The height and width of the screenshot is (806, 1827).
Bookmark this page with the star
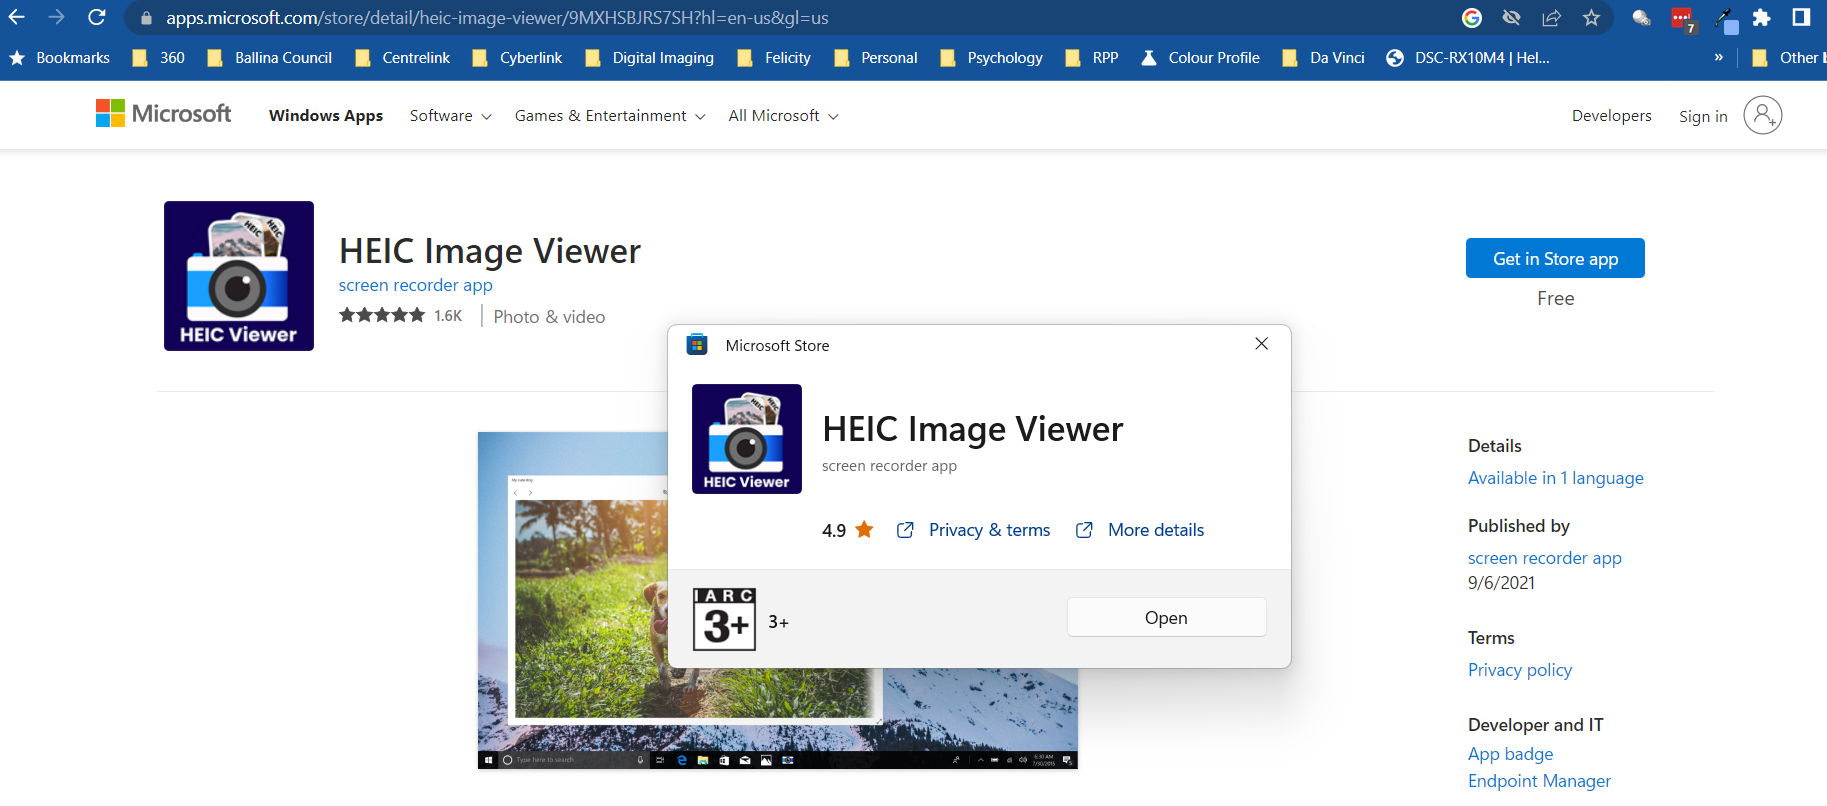[x=1592, y=18]
